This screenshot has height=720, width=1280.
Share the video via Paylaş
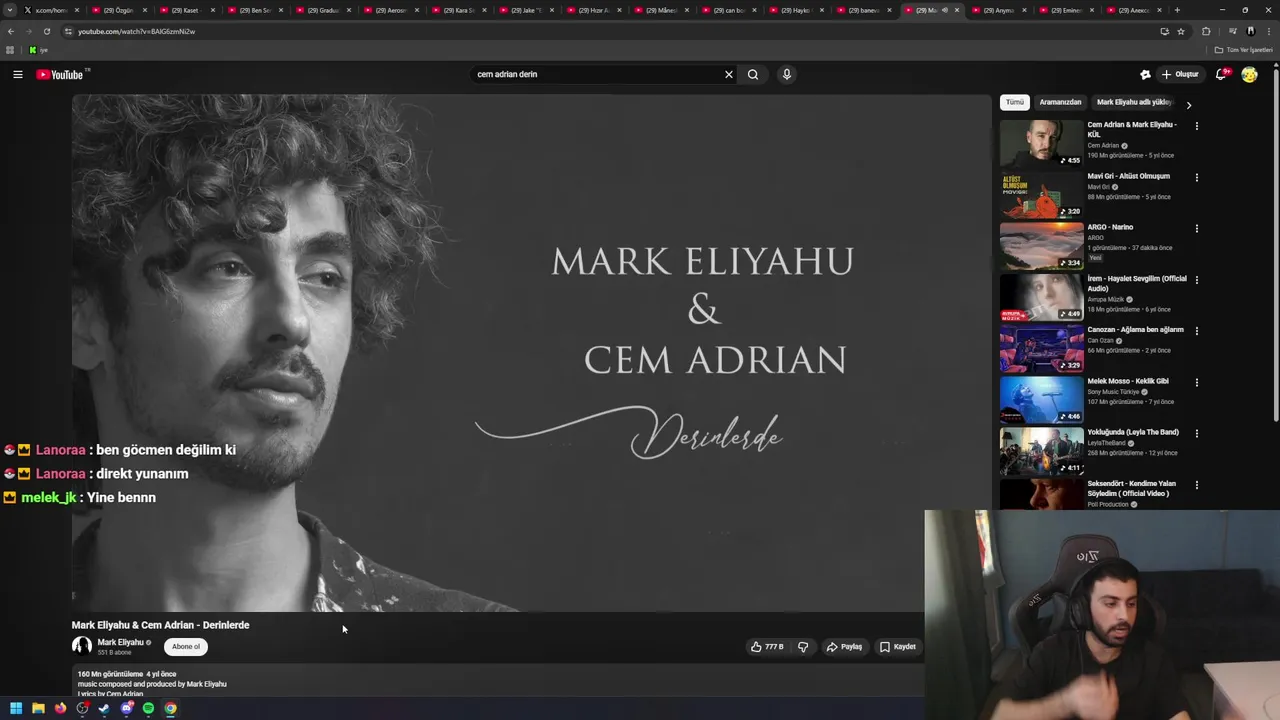tap(845, 647)
